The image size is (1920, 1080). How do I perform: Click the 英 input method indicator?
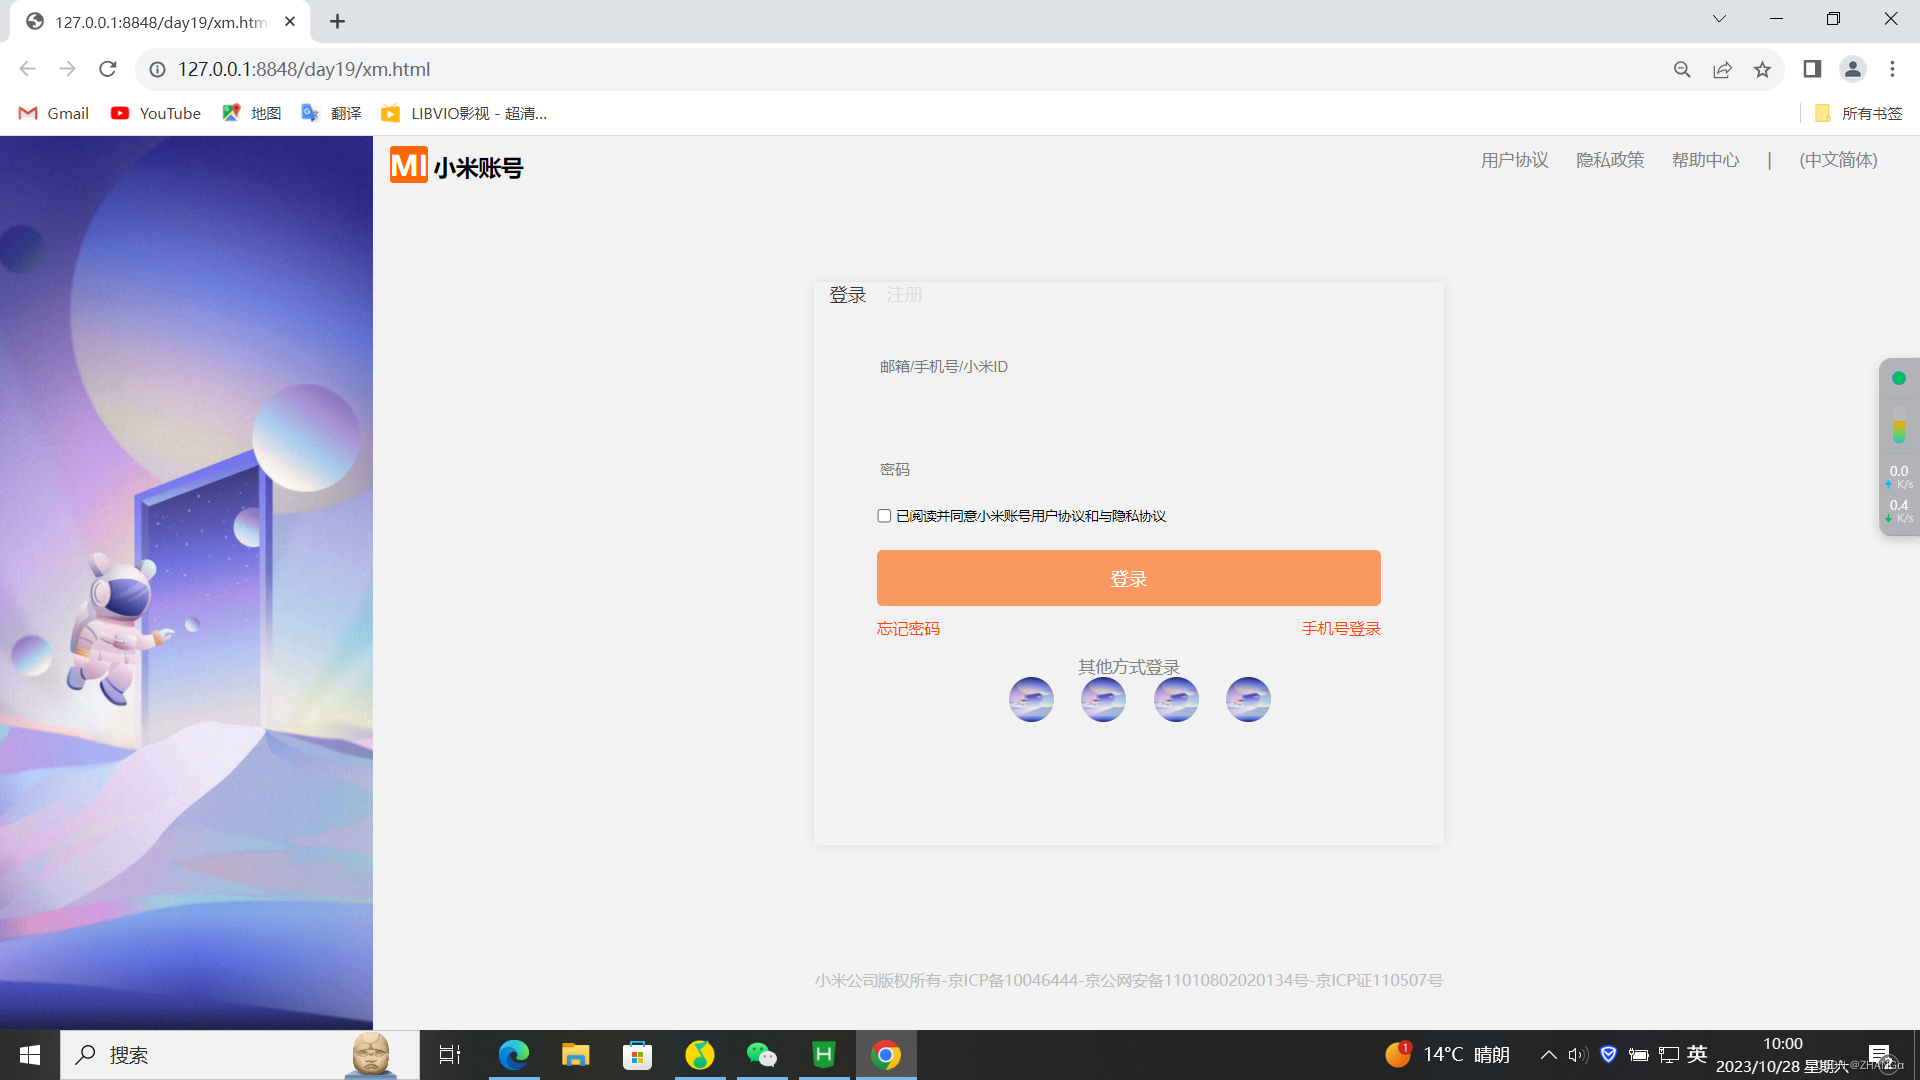click(x=1697, y=1054)
